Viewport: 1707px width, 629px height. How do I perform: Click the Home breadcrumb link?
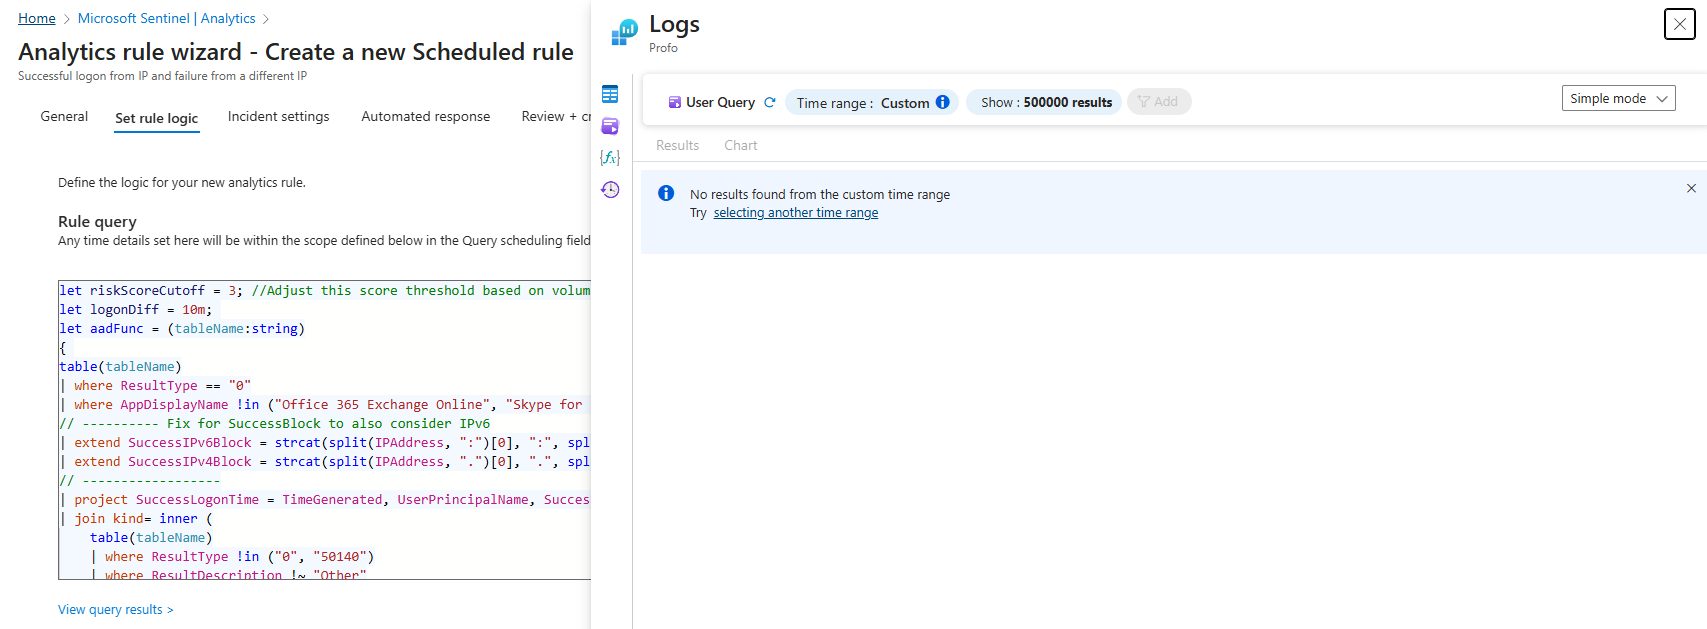coord(37,18)
